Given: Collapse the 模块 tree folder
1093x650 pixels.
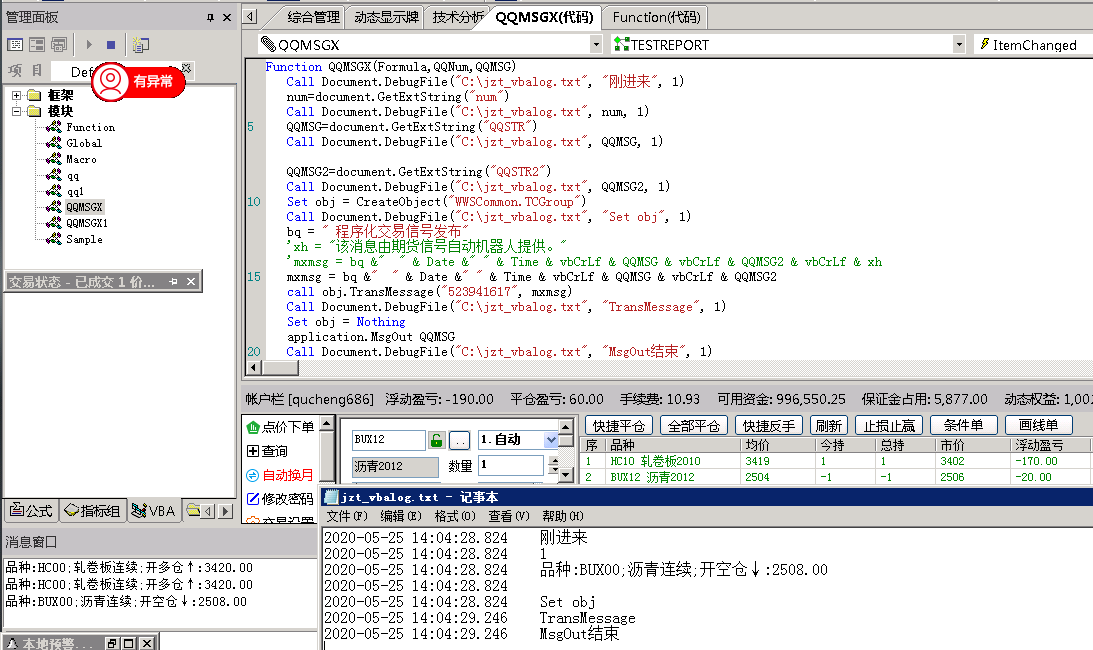Looking at the screenshot, I should point(16,111).
